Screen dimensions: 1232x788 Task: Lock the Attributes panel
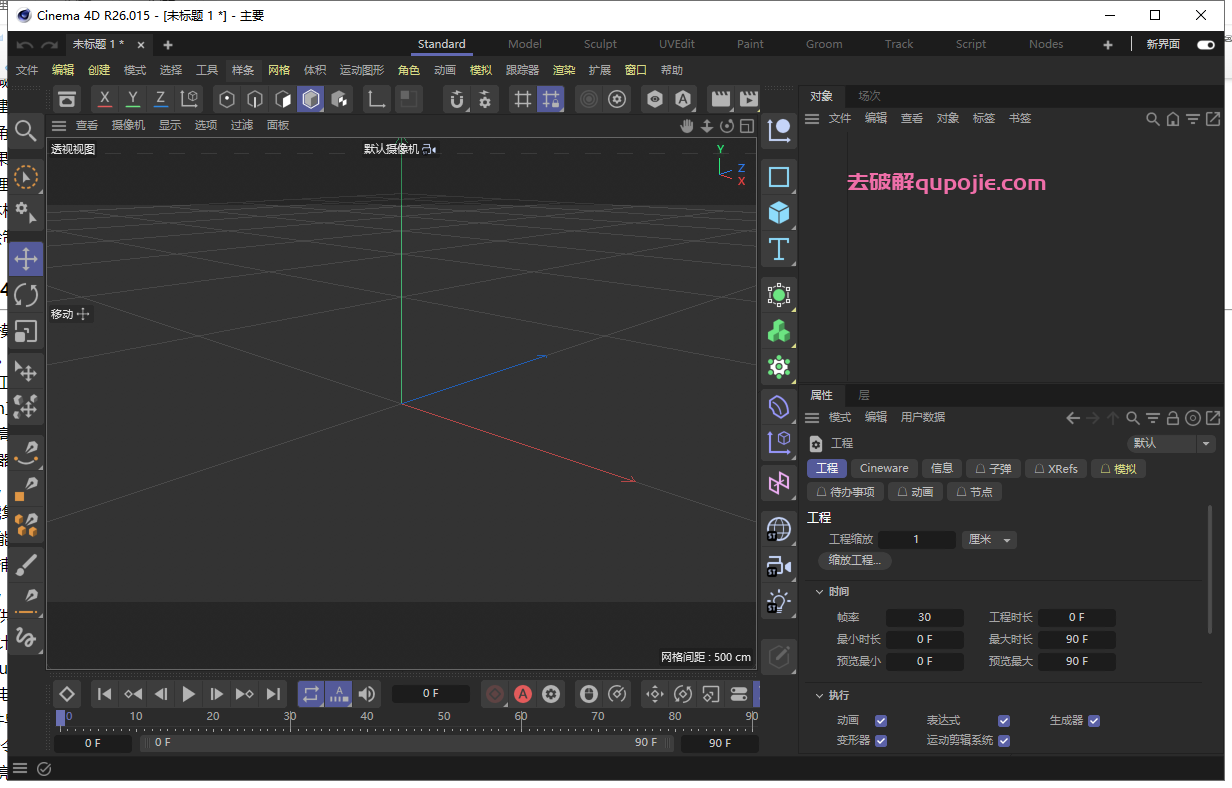pyautogui.click(x=1173, y=418)
